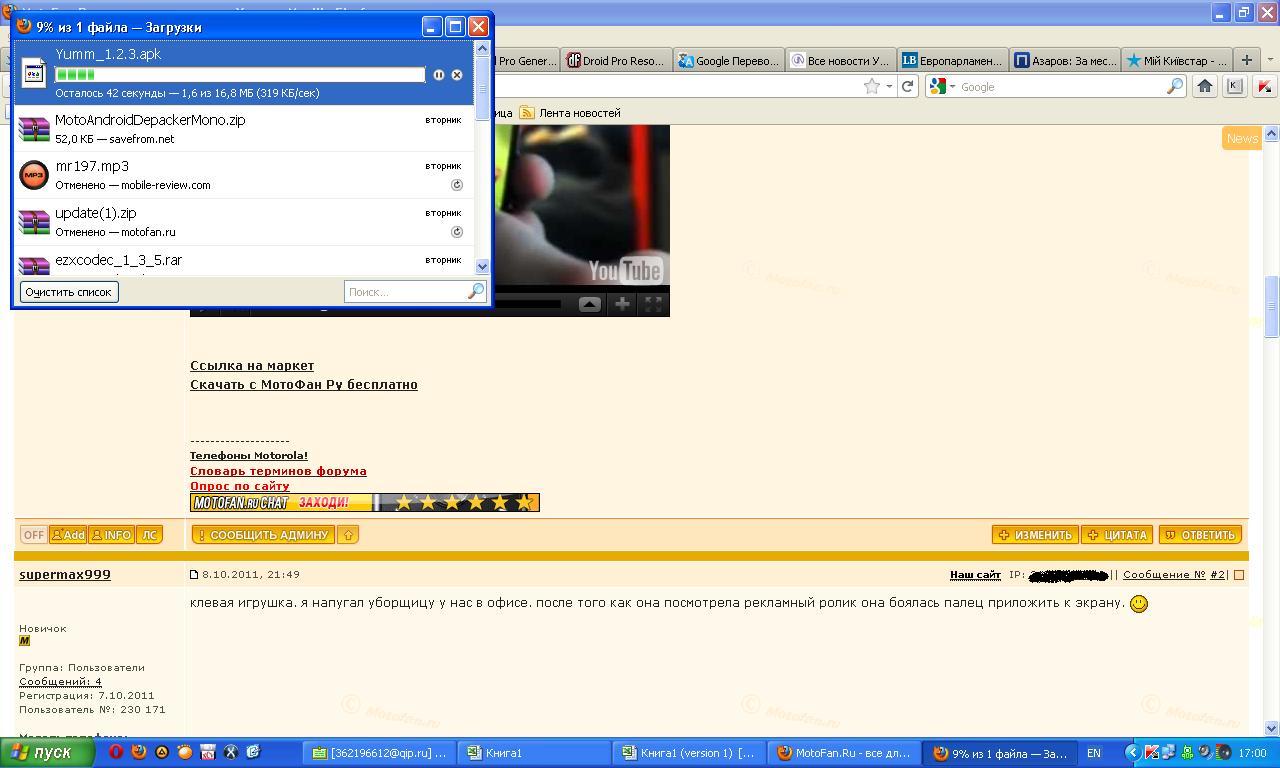Click the K toolbar button beside Home
The width and height of the screenshot is (1280, 768).
(x=1235, y=86)
